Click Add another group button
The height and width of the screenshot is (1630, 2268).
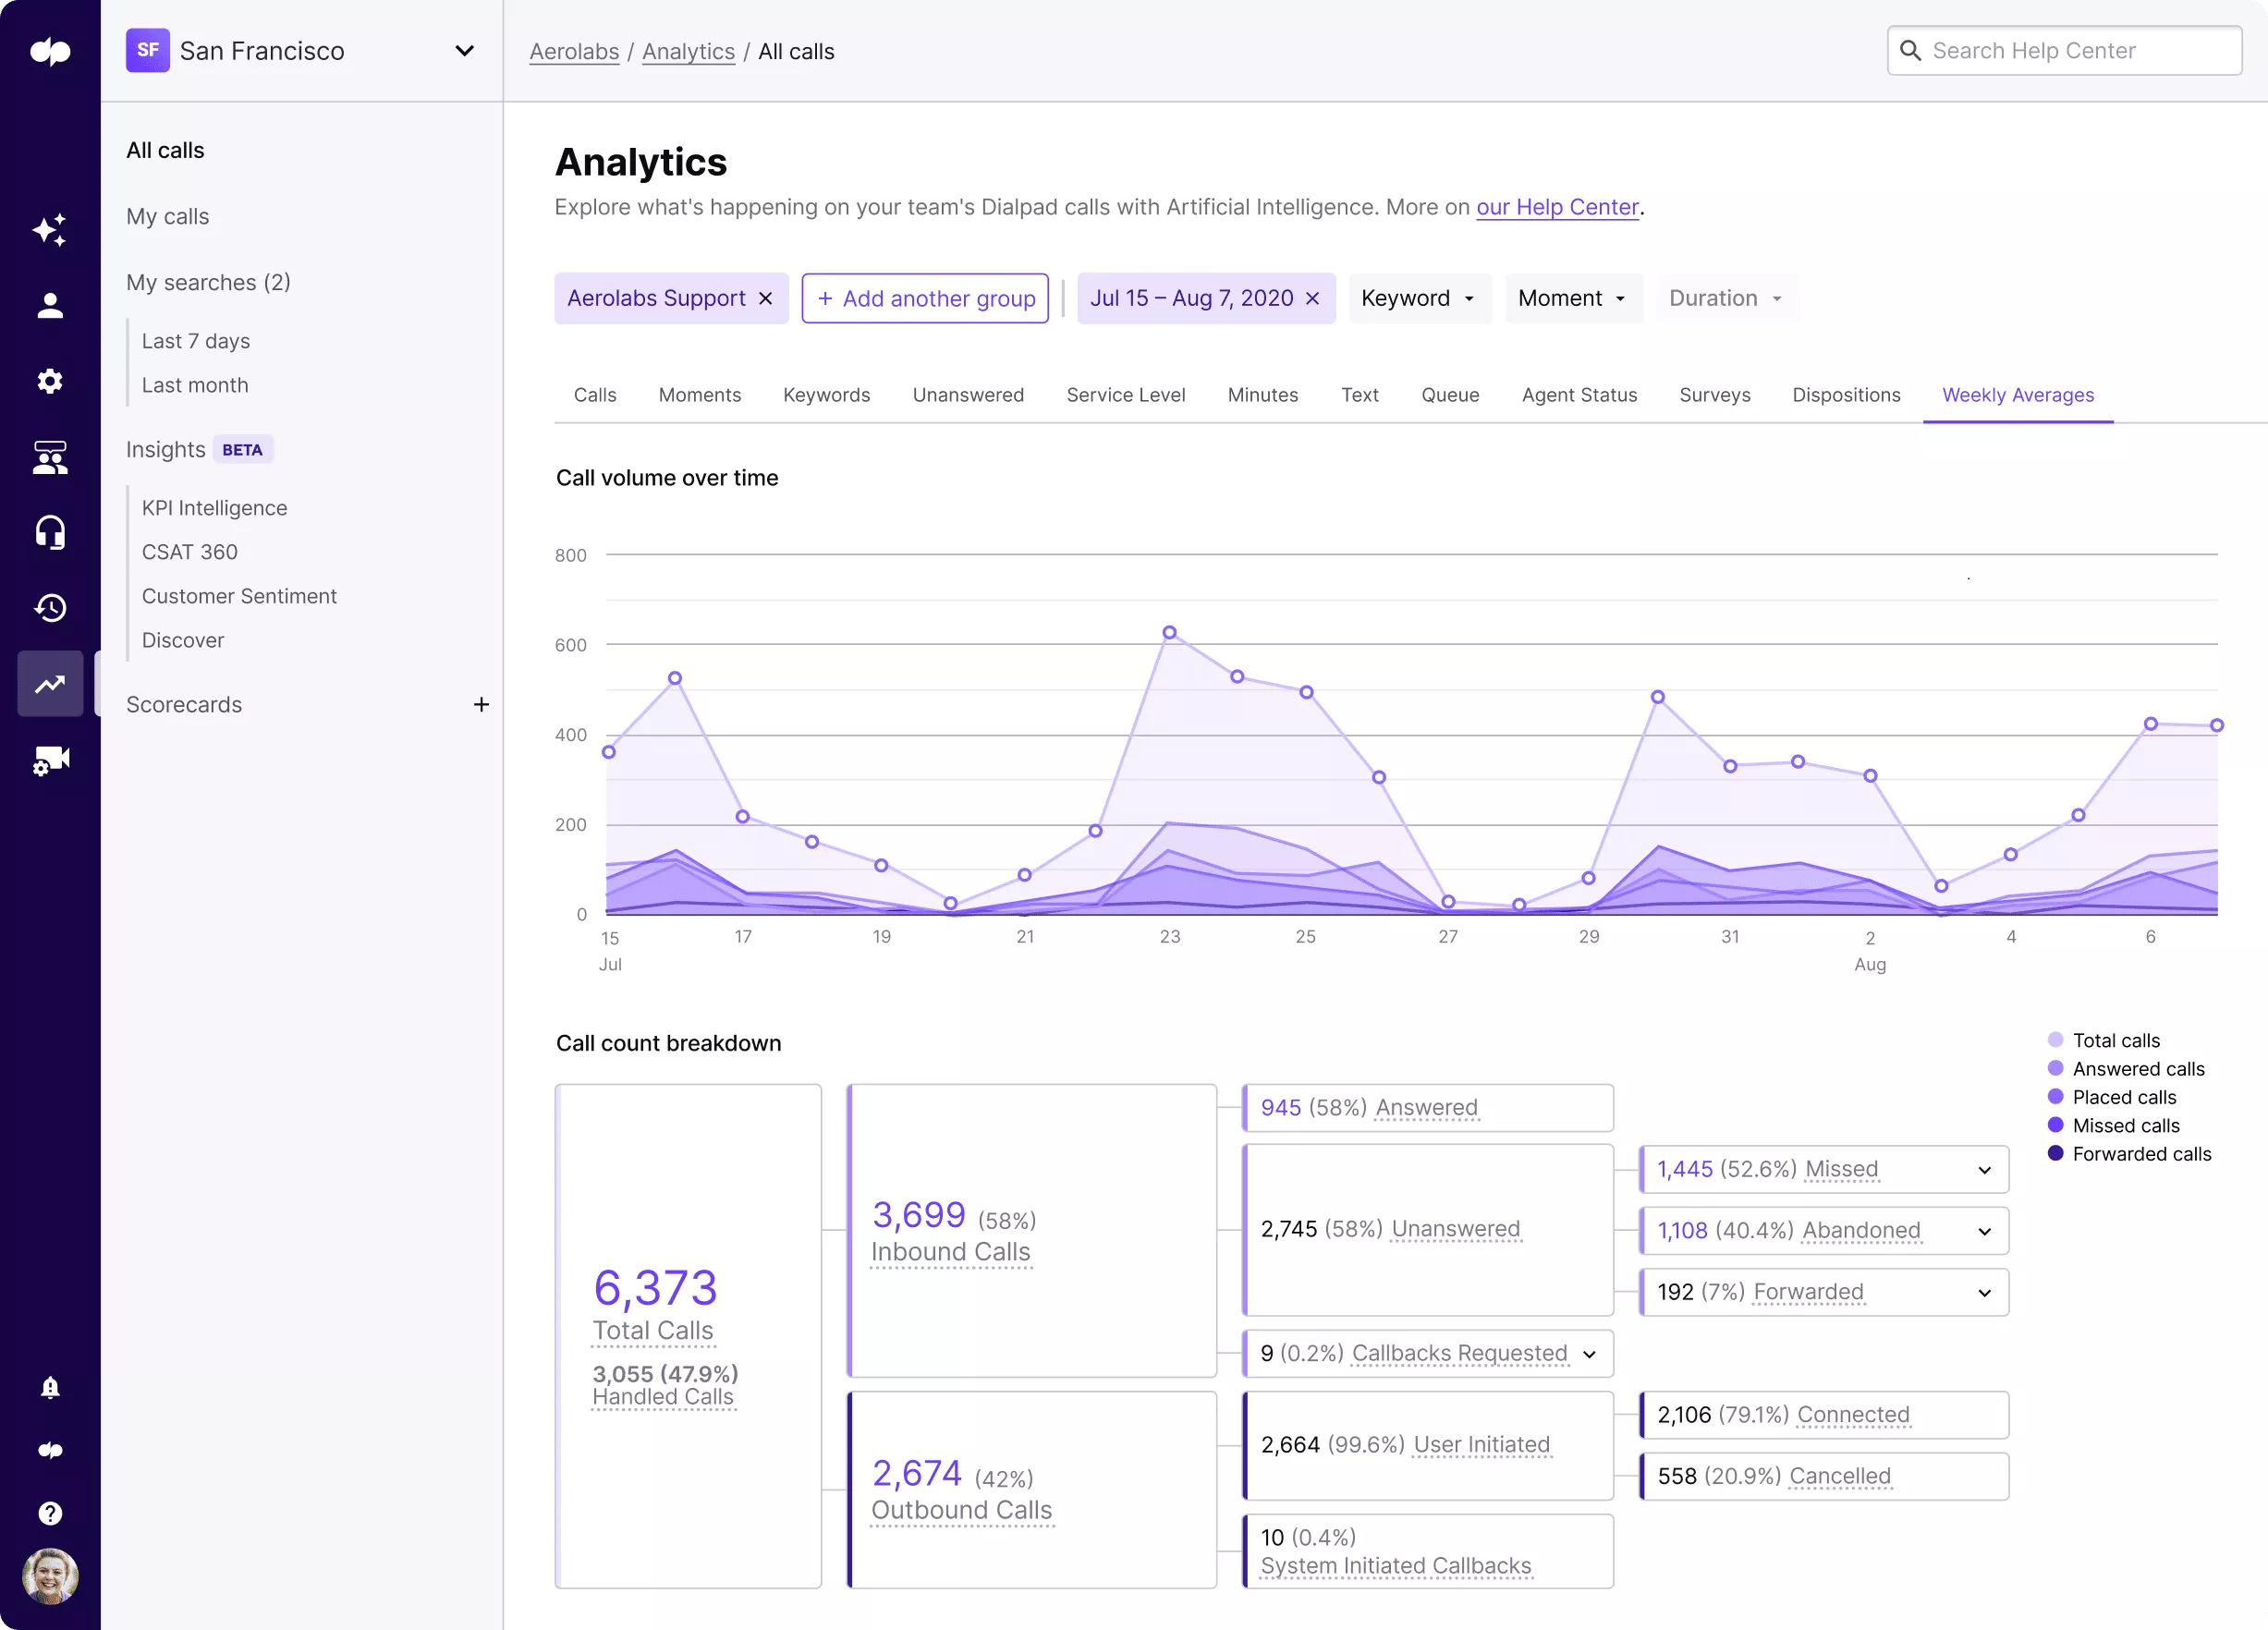click(x=924, y=298)
